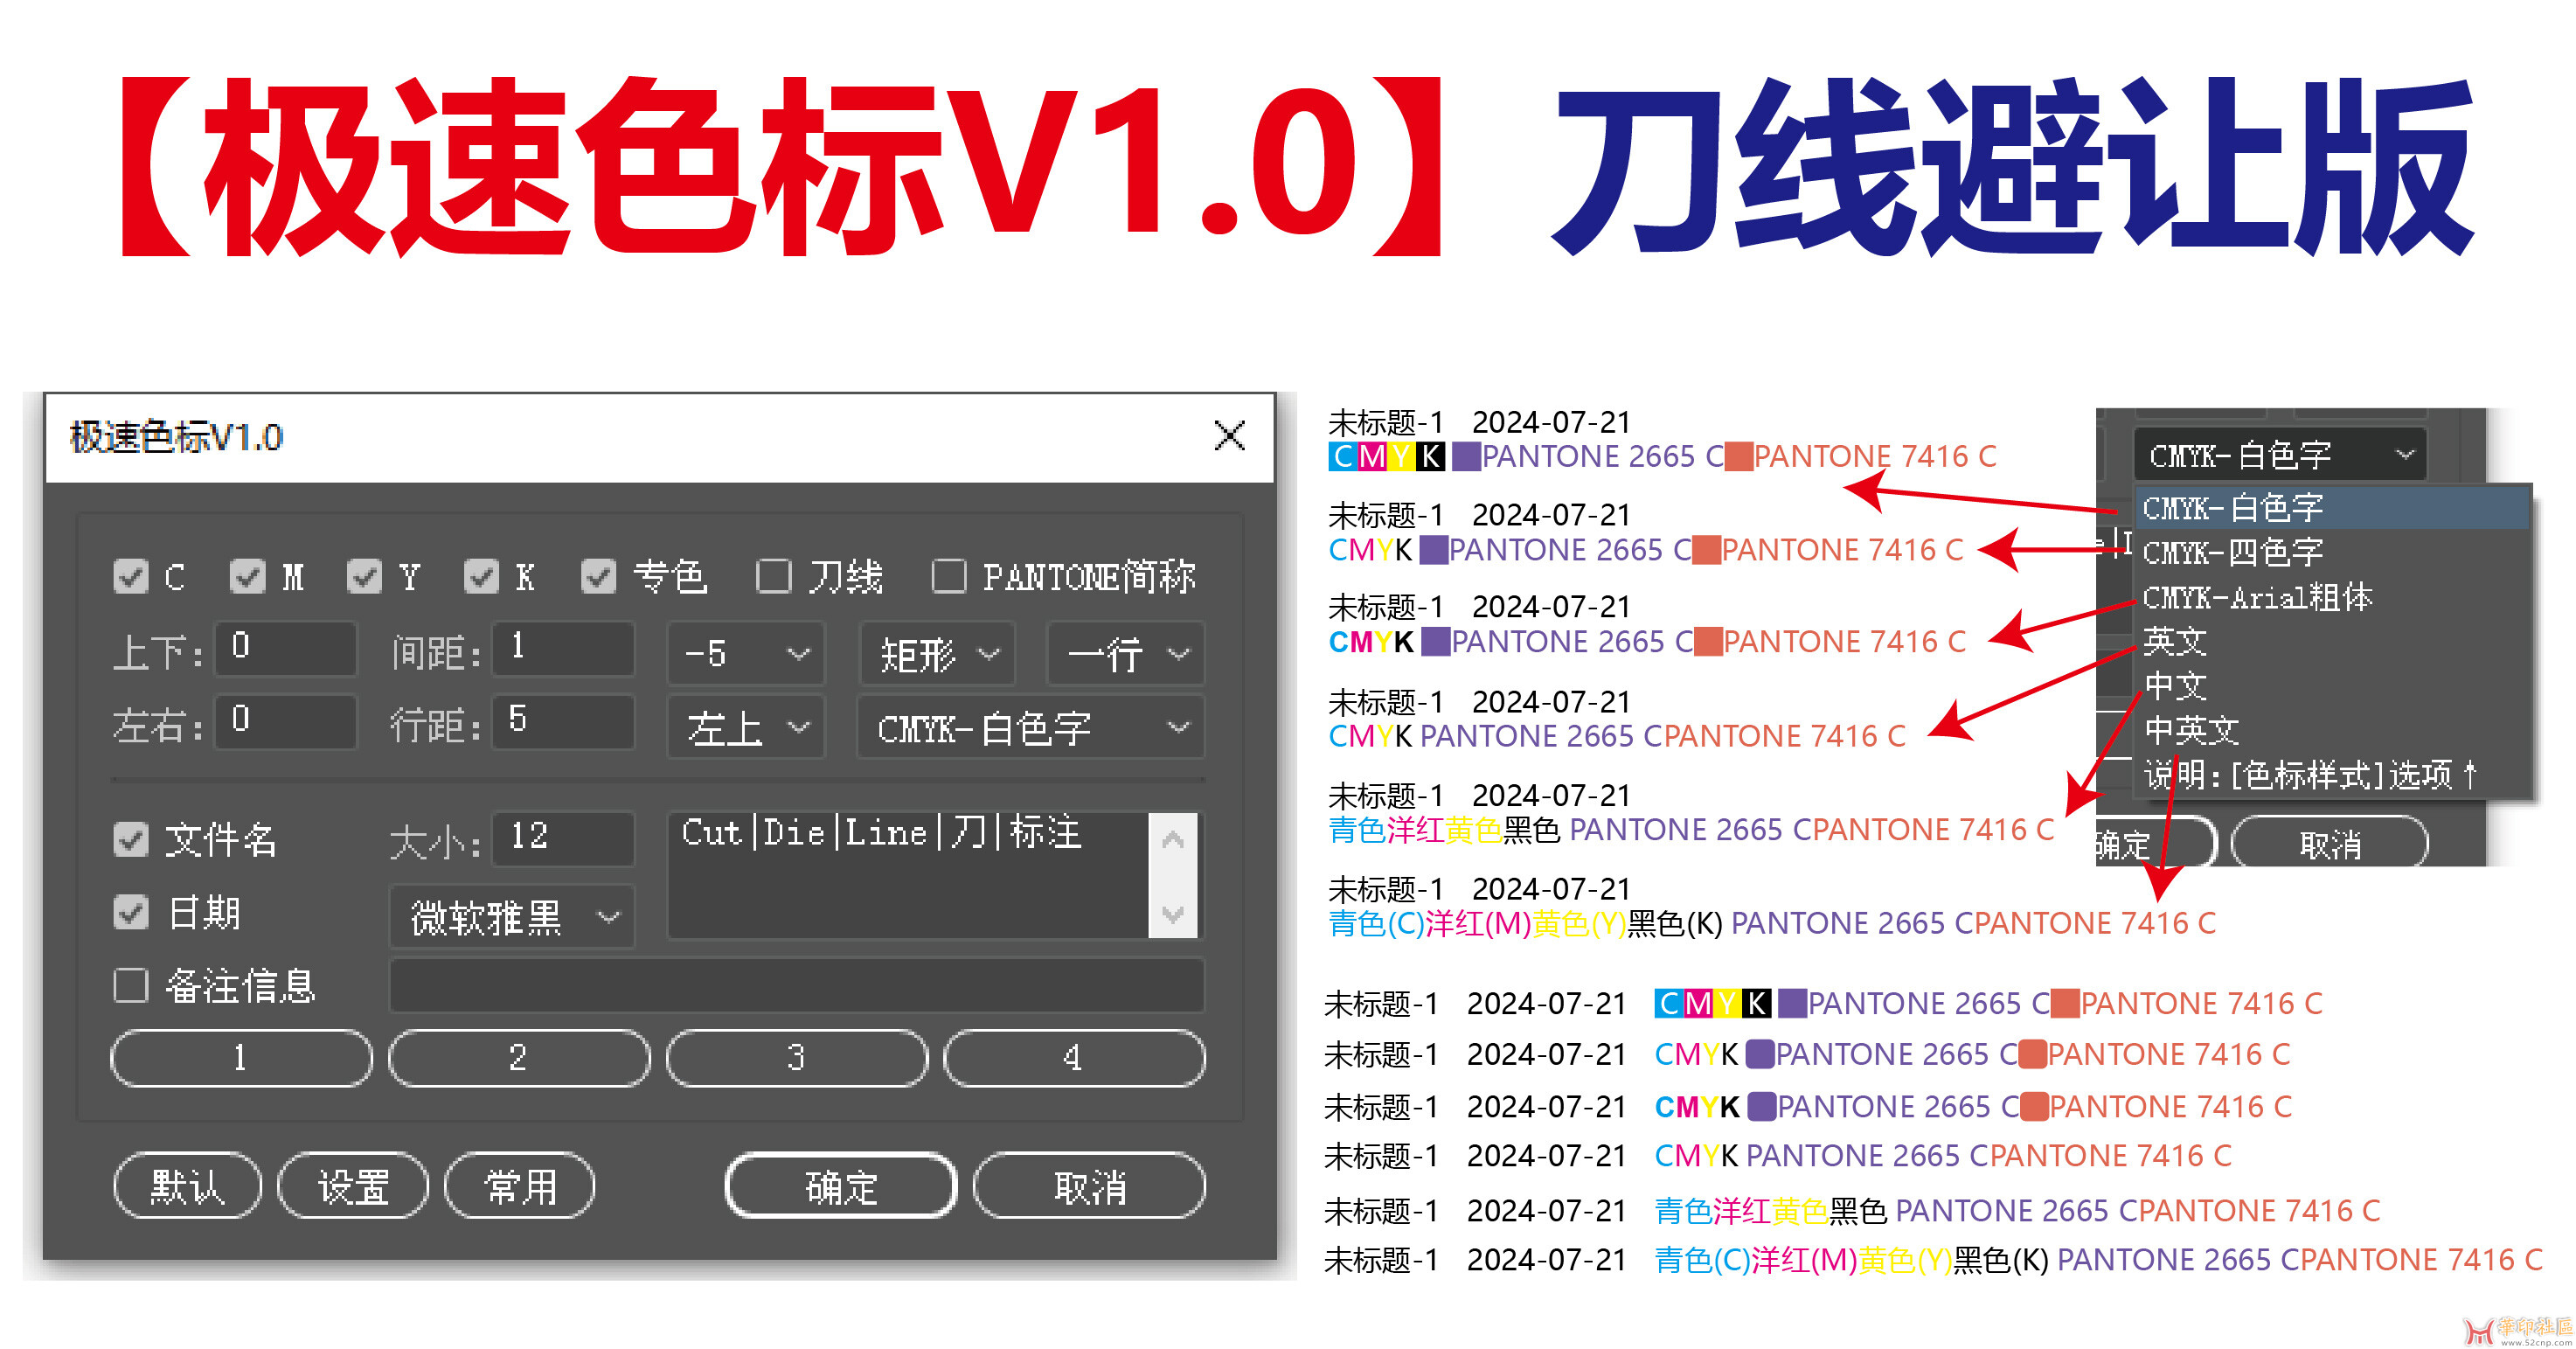Open the 矩形 shape dropdown

[937, 654]
